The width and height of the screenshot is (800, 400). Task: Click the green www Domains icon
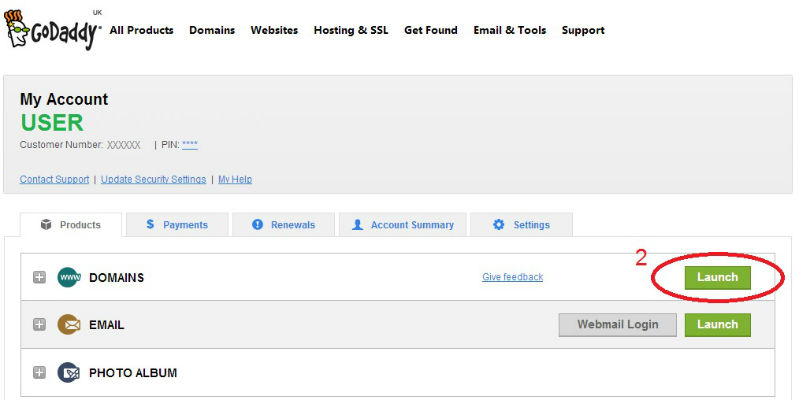point(69,278)
